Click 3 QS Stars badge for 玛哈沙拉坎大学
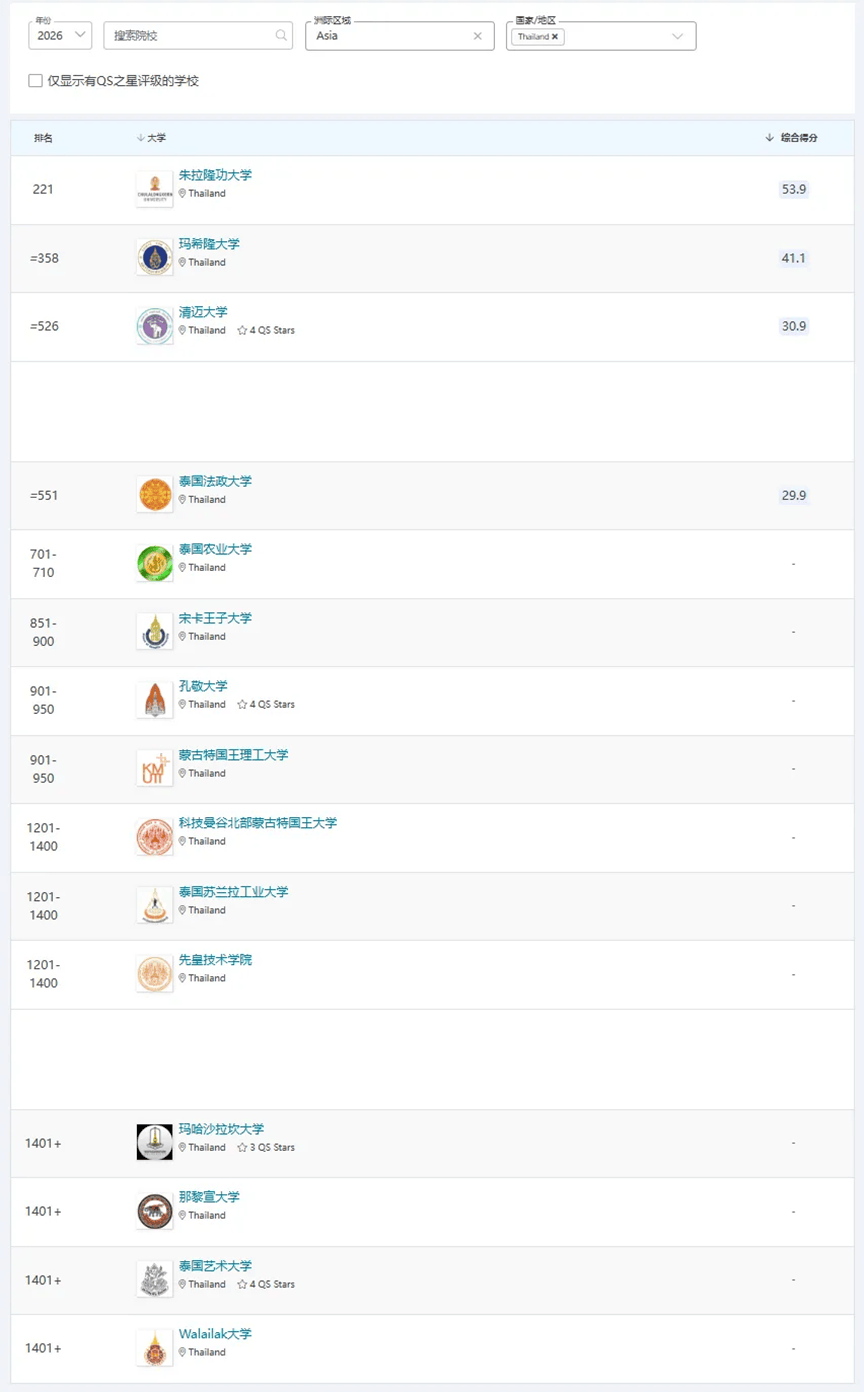Screen dimensions: 864x1392 point(266,1147)
